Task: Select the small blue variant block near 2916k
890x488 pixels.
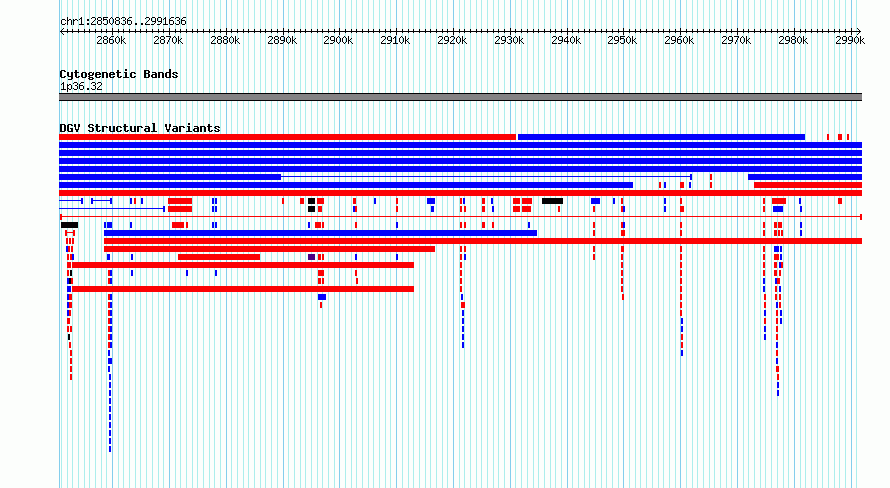Action: [431, 201]
